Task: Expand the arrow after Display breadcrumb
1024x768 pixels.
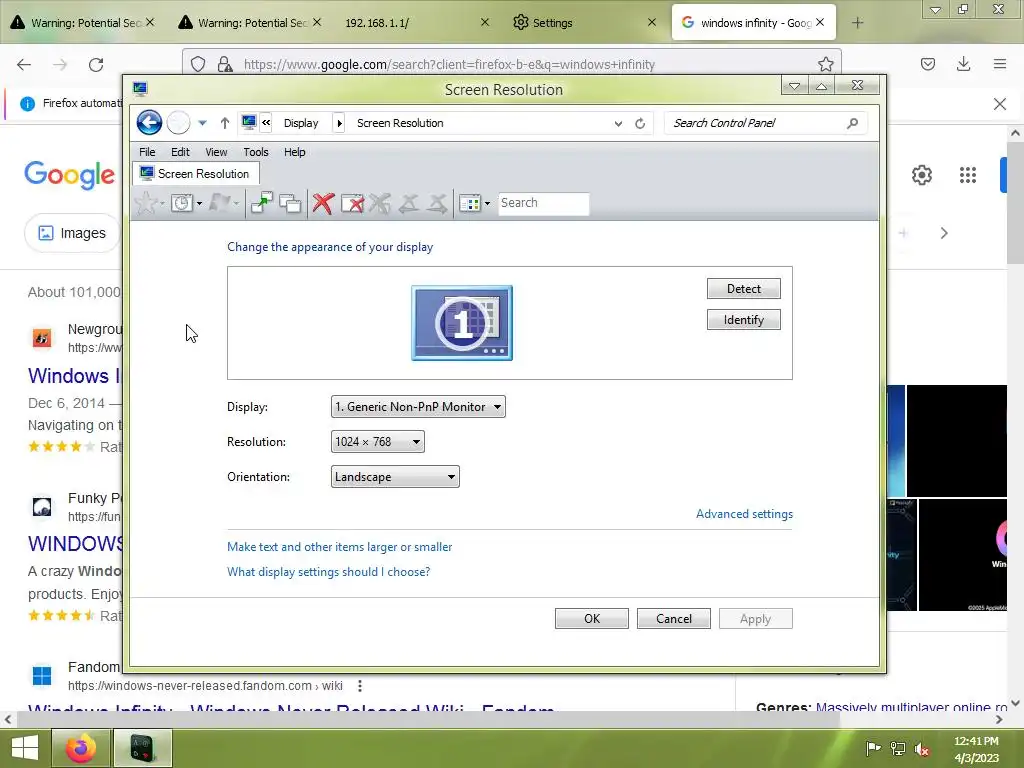Action: (339, 123)
